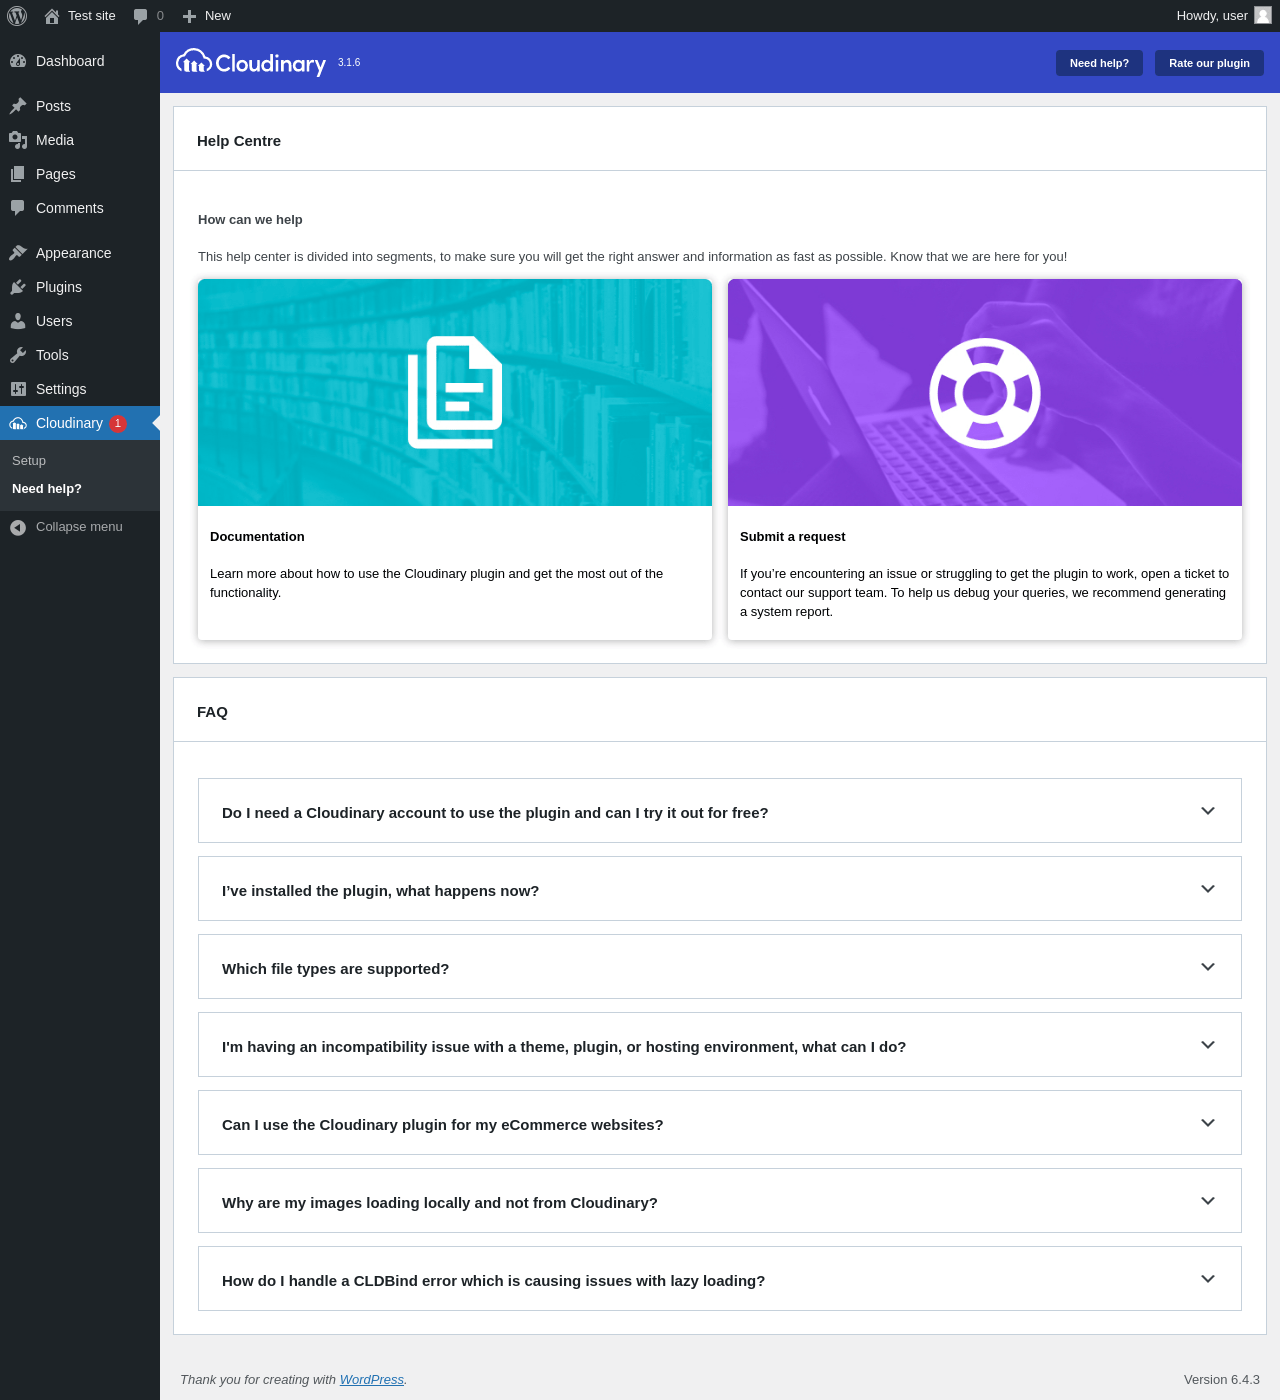Click the Documentation file icon on teal card
Viewport: 1280px width, 1400px height.
(455, 392)
